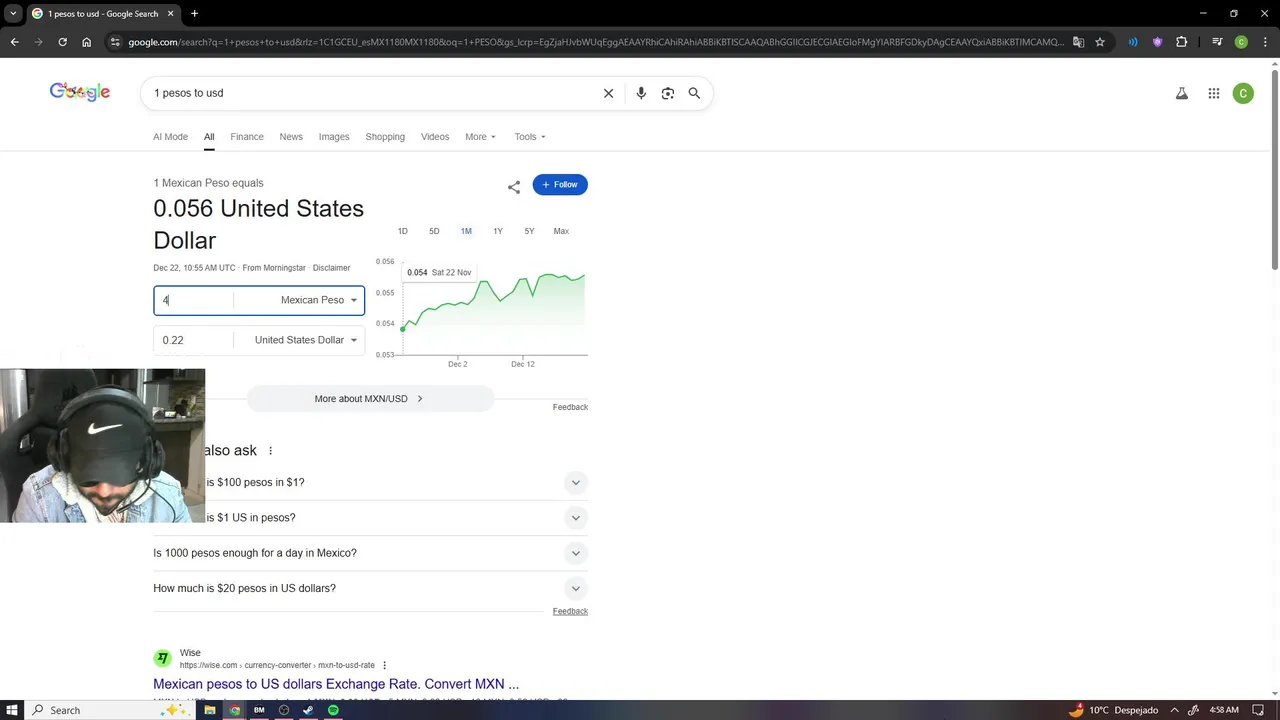Open Chrome three-dot menu
The image size is (1280, 720).
1265,42
